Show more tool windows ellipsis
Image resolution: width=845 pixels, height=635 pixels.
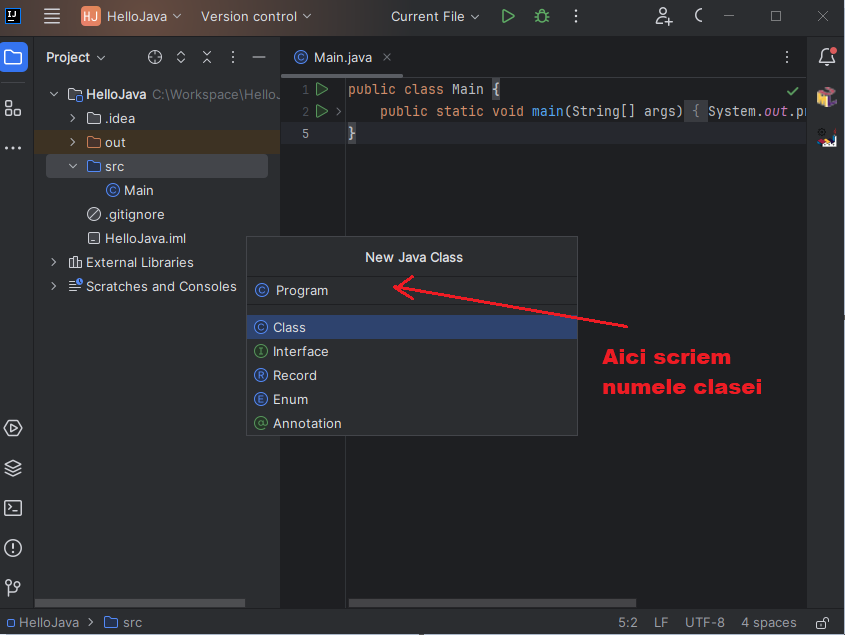[13, 148]
